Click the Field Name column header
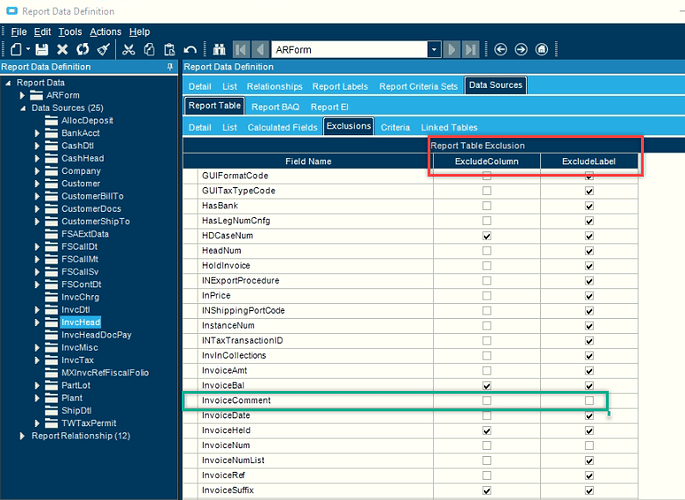 point(308,161)
